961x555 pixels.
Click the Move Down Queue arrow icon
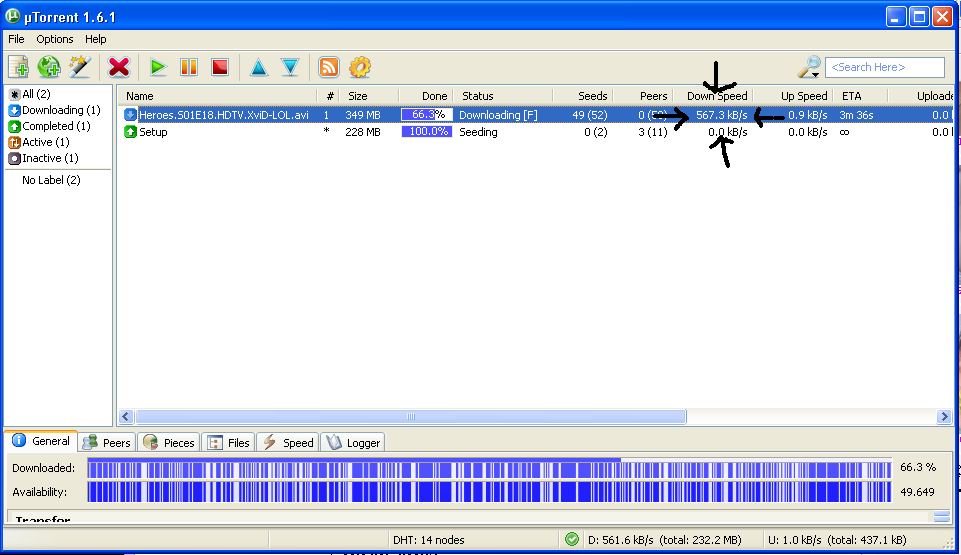pos(290,67)
